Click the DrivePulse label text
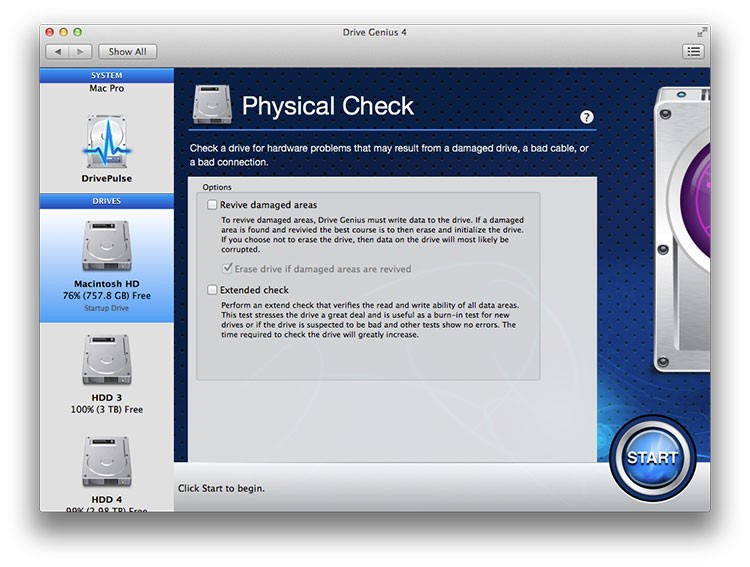 [107, 178]
